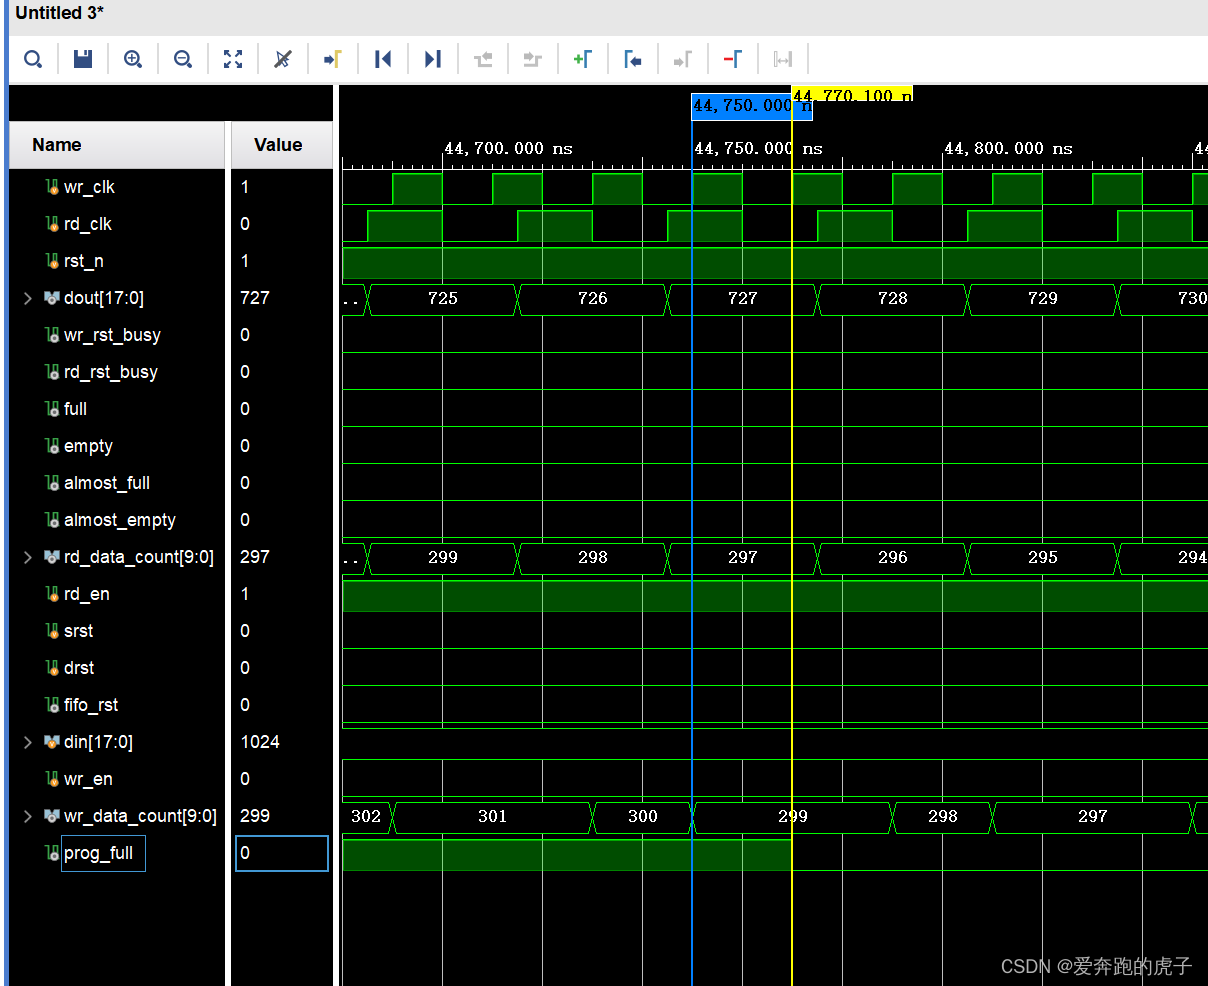Select the wr_en signal
This screenshot has width=1208, height=986.
pos(88,779)
